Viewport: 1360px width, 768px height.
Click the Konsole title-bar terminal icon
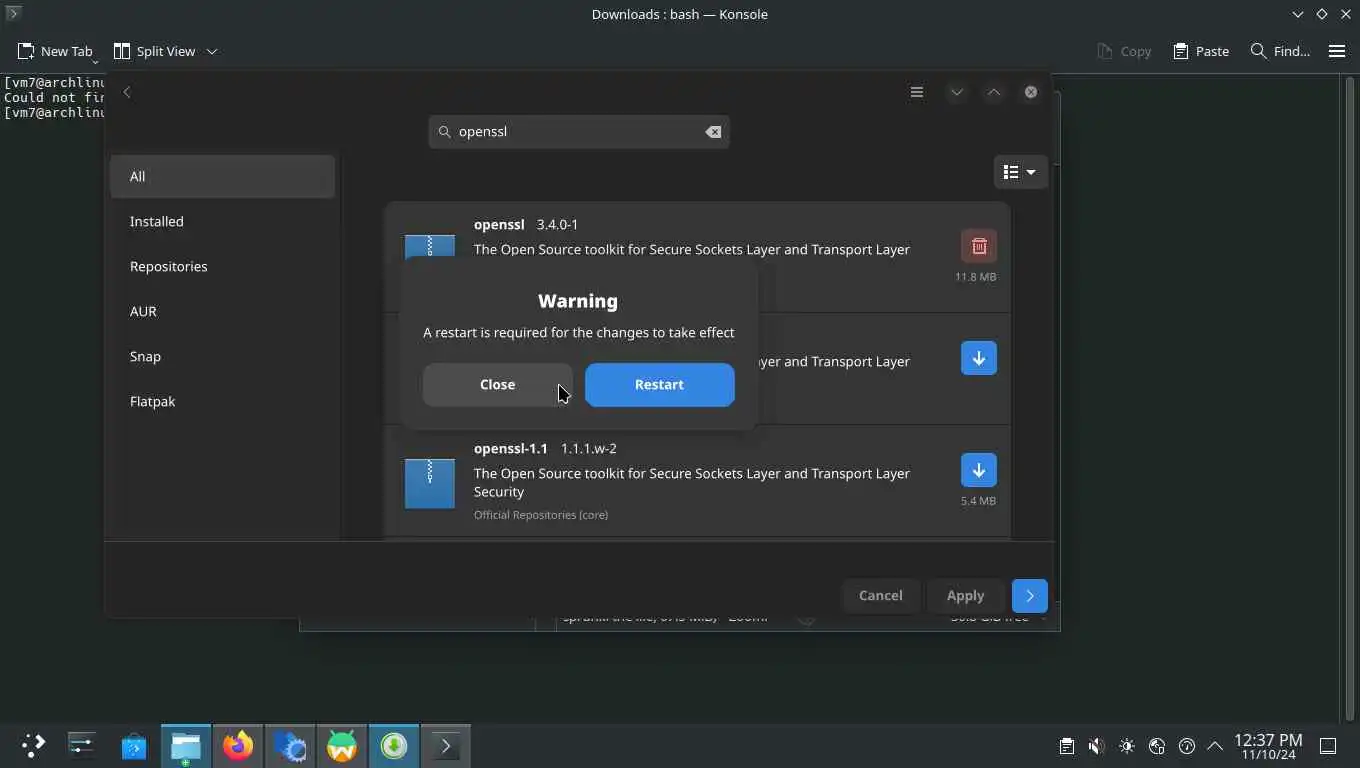(13, 14)
